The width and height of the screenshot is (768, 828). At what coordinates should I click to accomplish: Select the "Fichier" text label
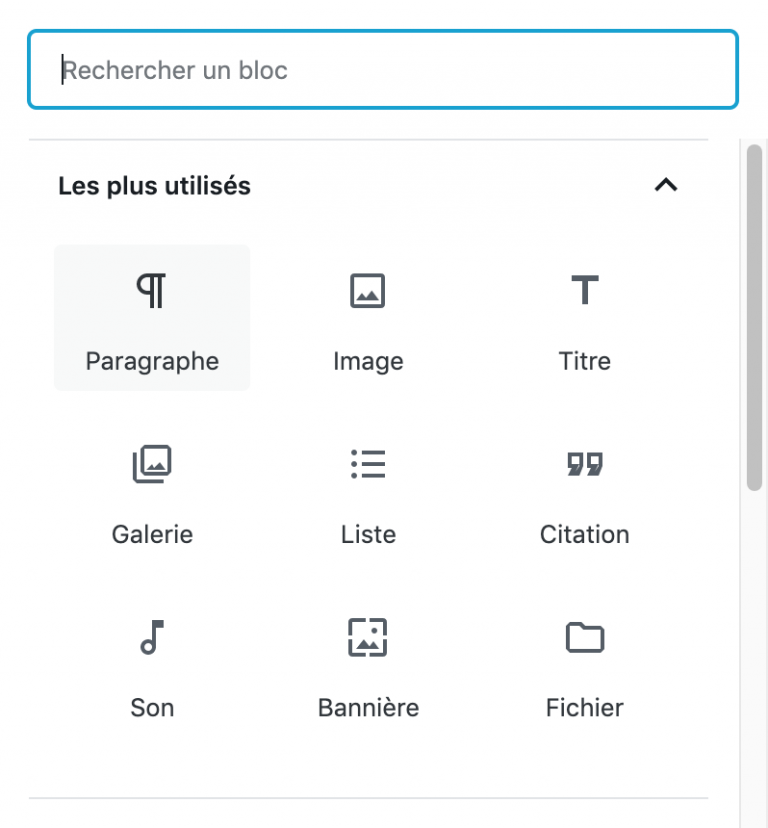coord(585,708)
